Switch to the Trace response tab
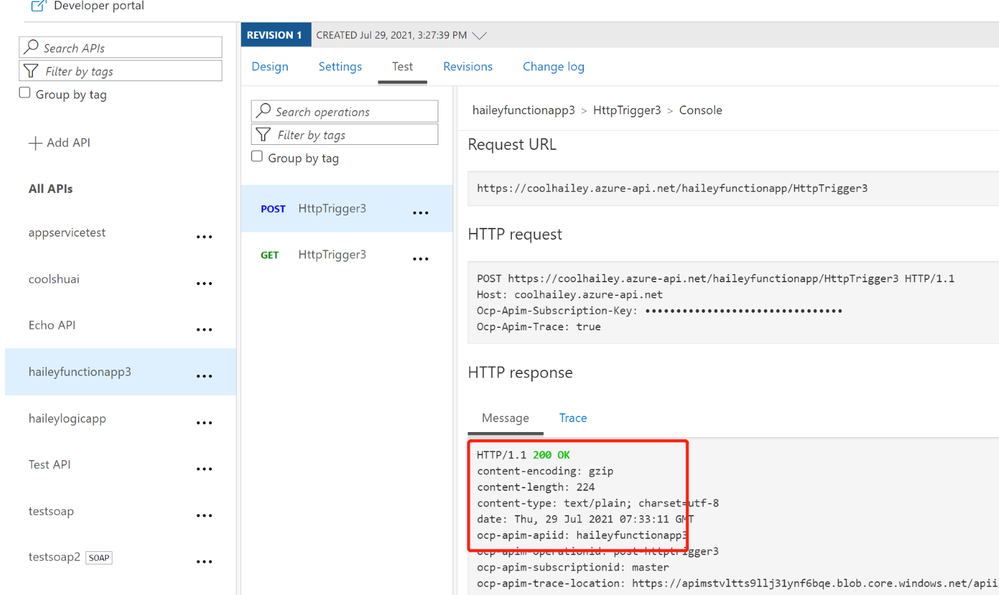Viewport: 999px width, 595px height. pos(573,418)
